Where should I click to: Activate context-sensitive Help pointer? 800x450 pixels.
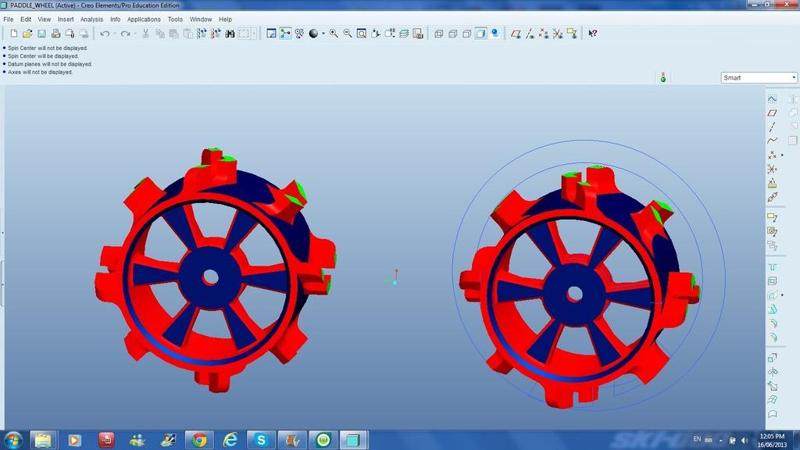pos(593,34)
